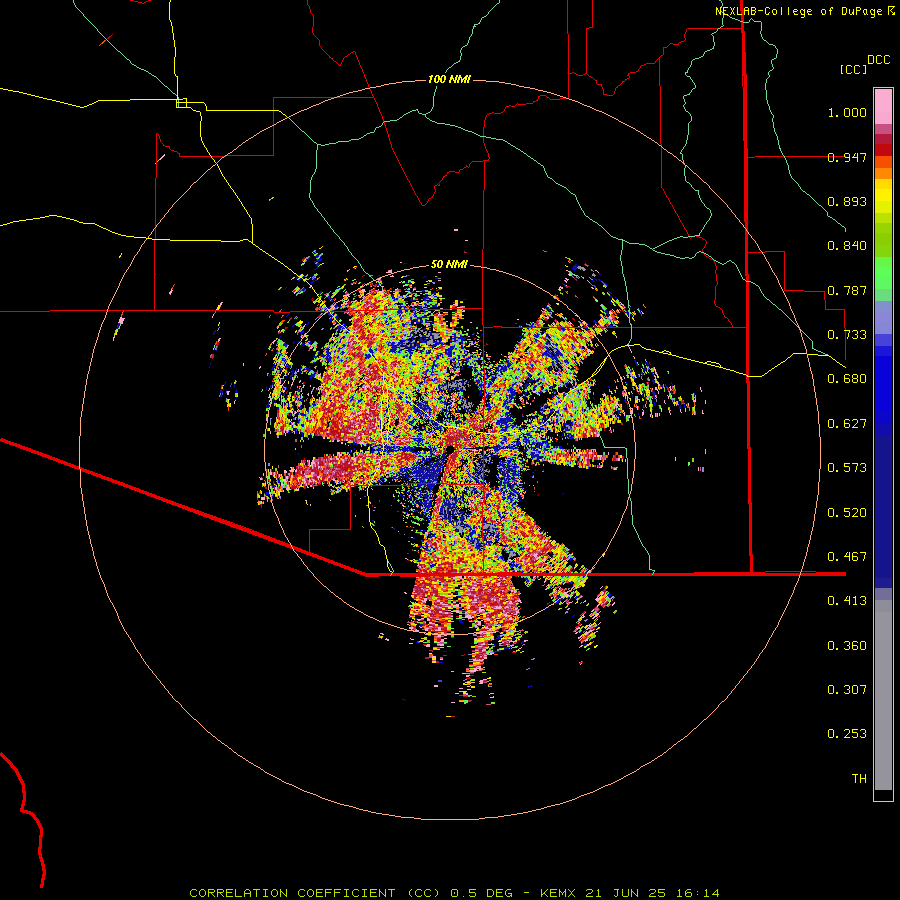Image resolution: width=900 pixels, height=900 pixels.
Task: Pick the lavender swatch on the colorbar
Action: tap(883, 317)
